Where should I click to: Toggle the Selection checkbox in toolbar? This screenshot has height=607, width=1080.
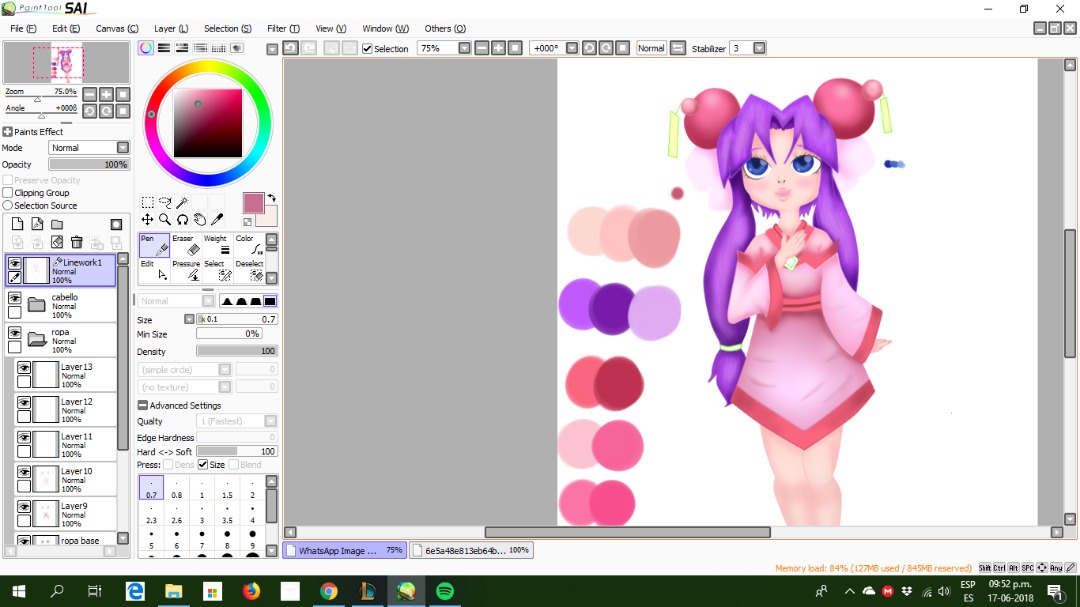pos(367,48)
